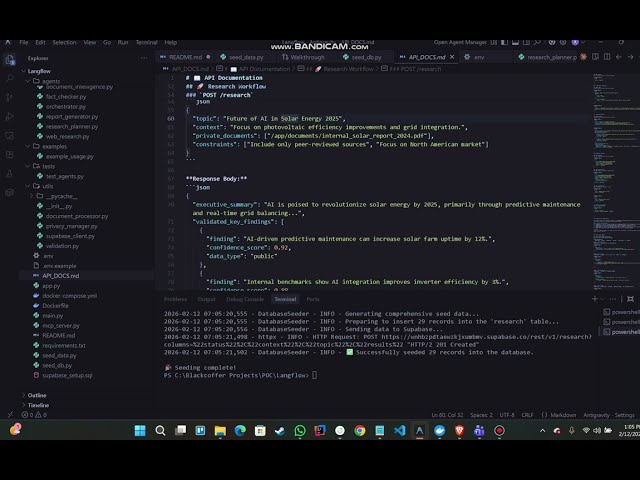Open the Problems panel tab
This screenshot has height=480, width=640.
(x=175, y=299)
